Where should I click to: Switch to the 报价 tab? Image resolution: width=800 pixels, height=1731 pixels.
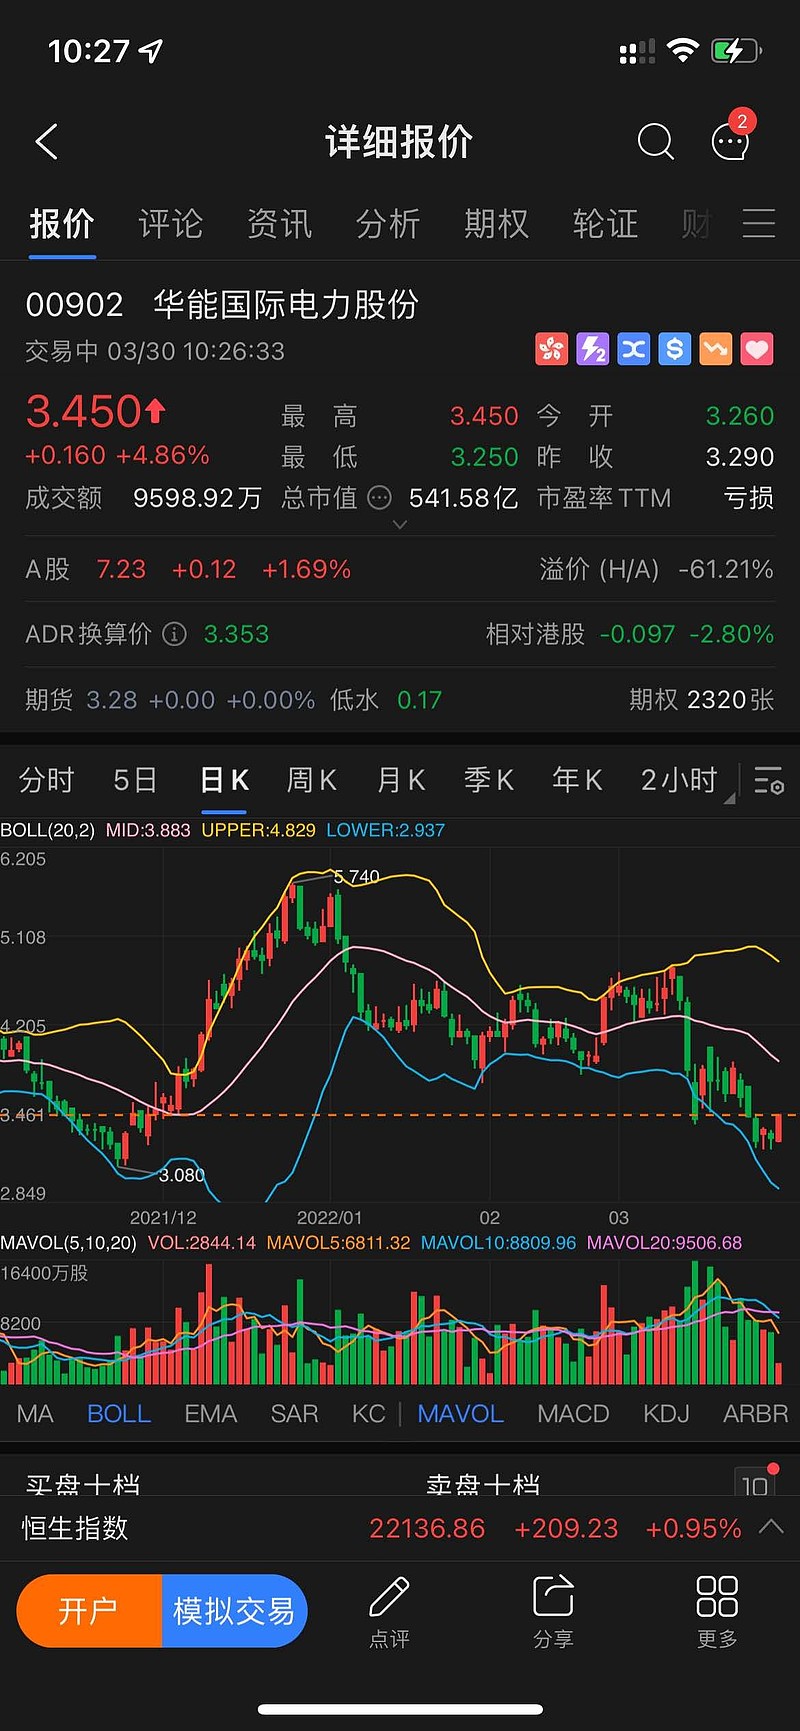62,224
